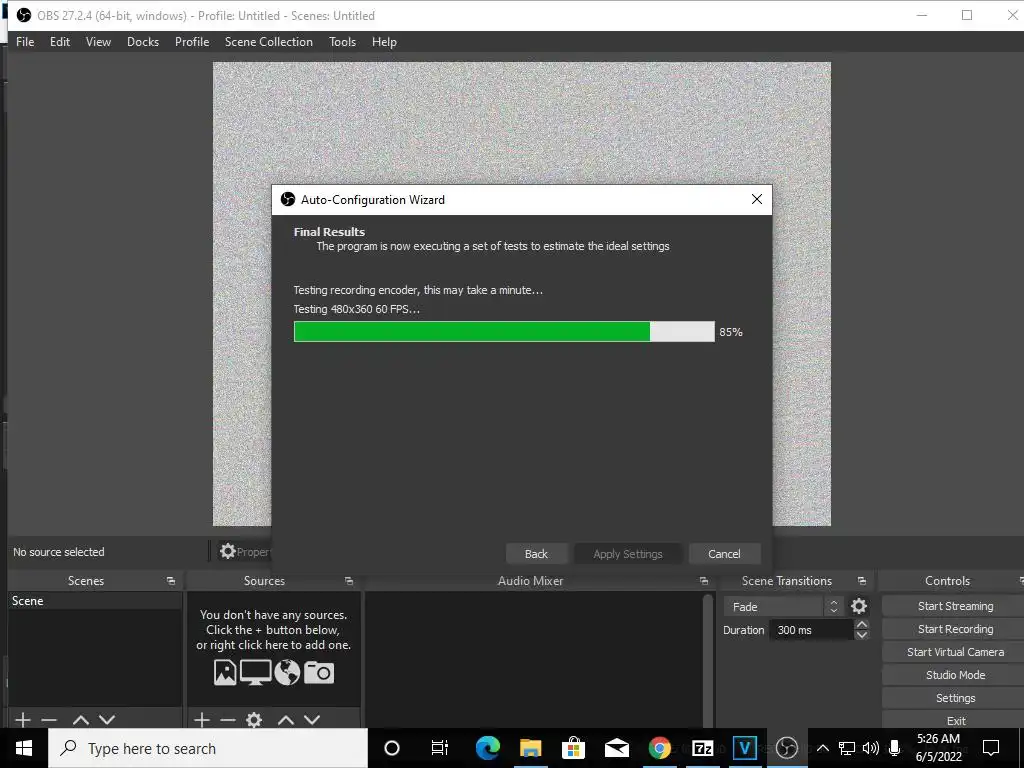Viewport: 1024px width, 768px height.
Task: Move scene down with arrow in Scenes
Action: (107, 720)
